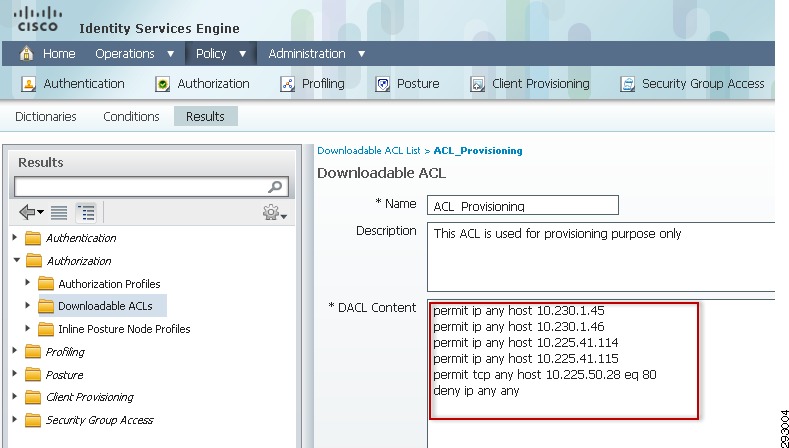
Task: Click the Profiling folder icon in tree
Action: click(33, 351)
